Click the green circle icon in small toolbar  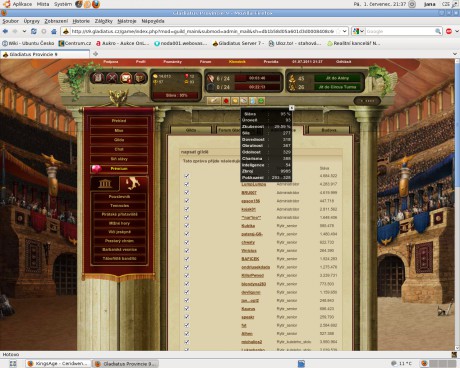pyautogui.click(x=261, y=101)
